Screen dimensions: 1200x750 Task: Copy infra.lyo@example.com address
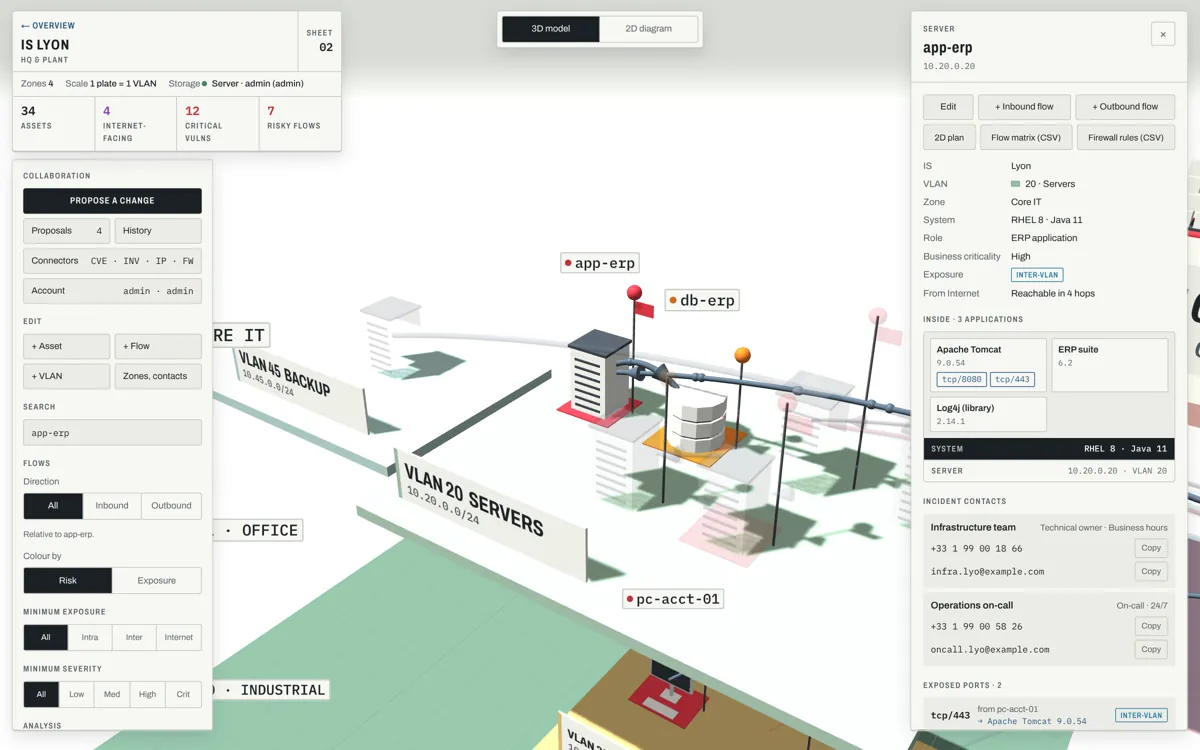[x=1151, y=572]
